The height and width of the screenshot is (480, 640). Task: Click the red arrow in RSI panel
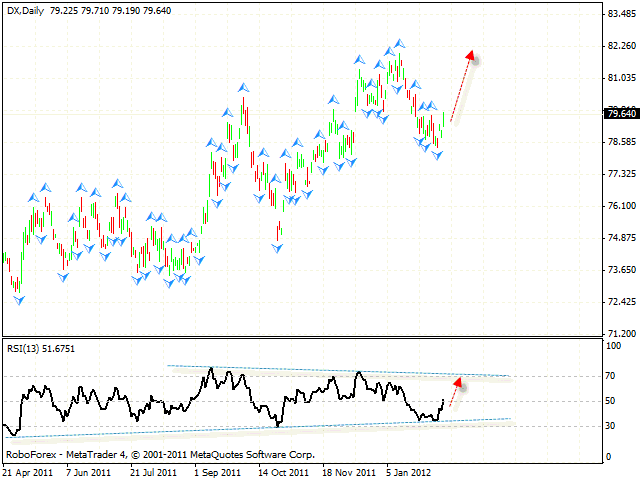[x=453, y=392]
